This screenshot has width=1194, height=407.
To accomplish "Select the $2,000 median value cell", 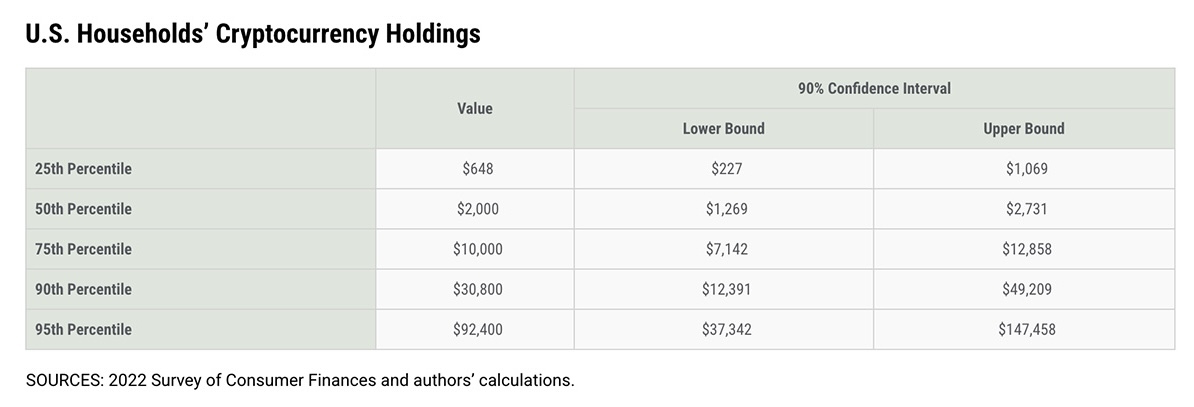I will click(x=477, y=209).
